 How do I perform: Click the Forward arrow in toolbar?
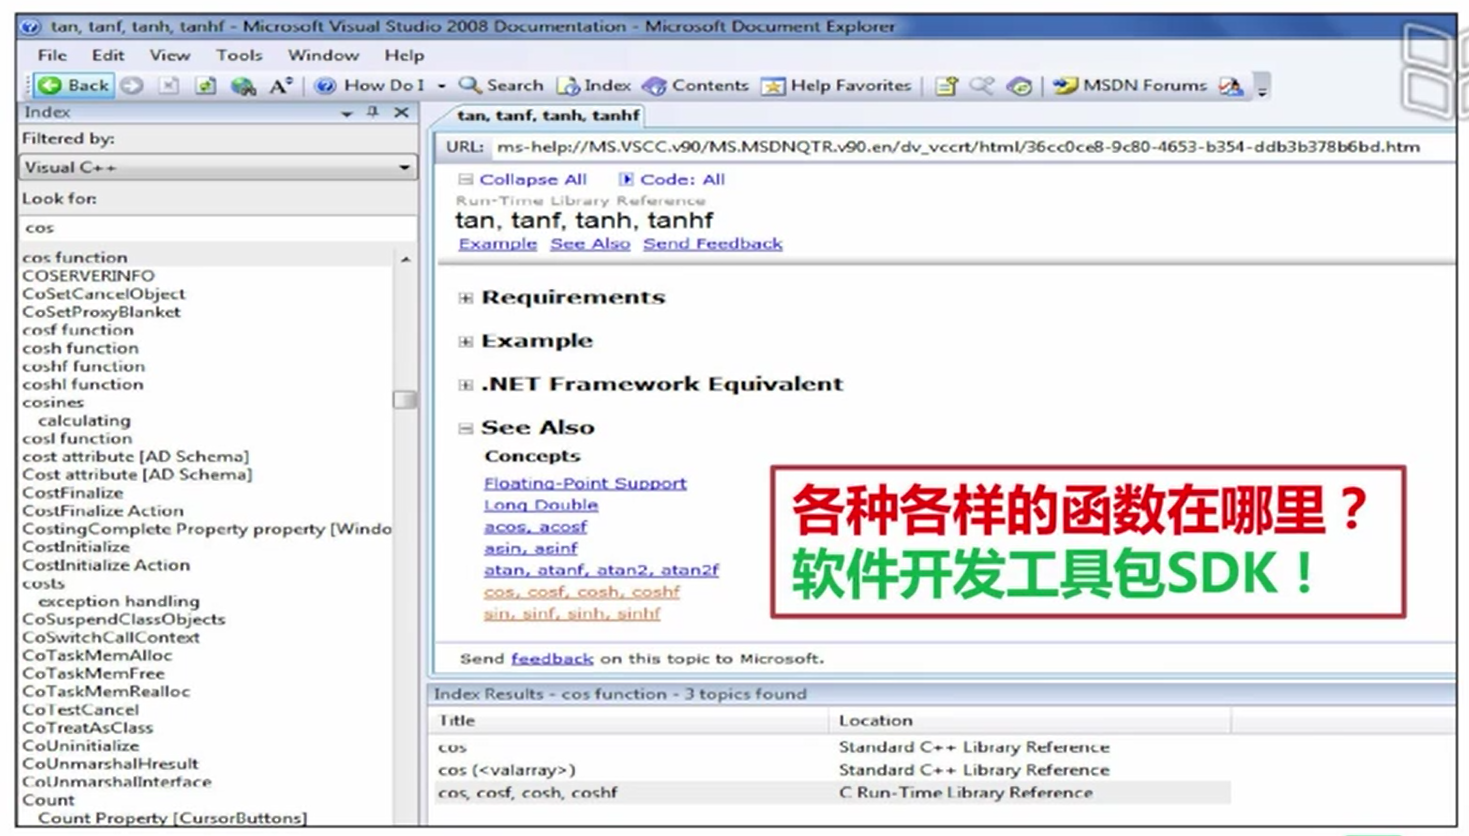click(x=132, y=86)
